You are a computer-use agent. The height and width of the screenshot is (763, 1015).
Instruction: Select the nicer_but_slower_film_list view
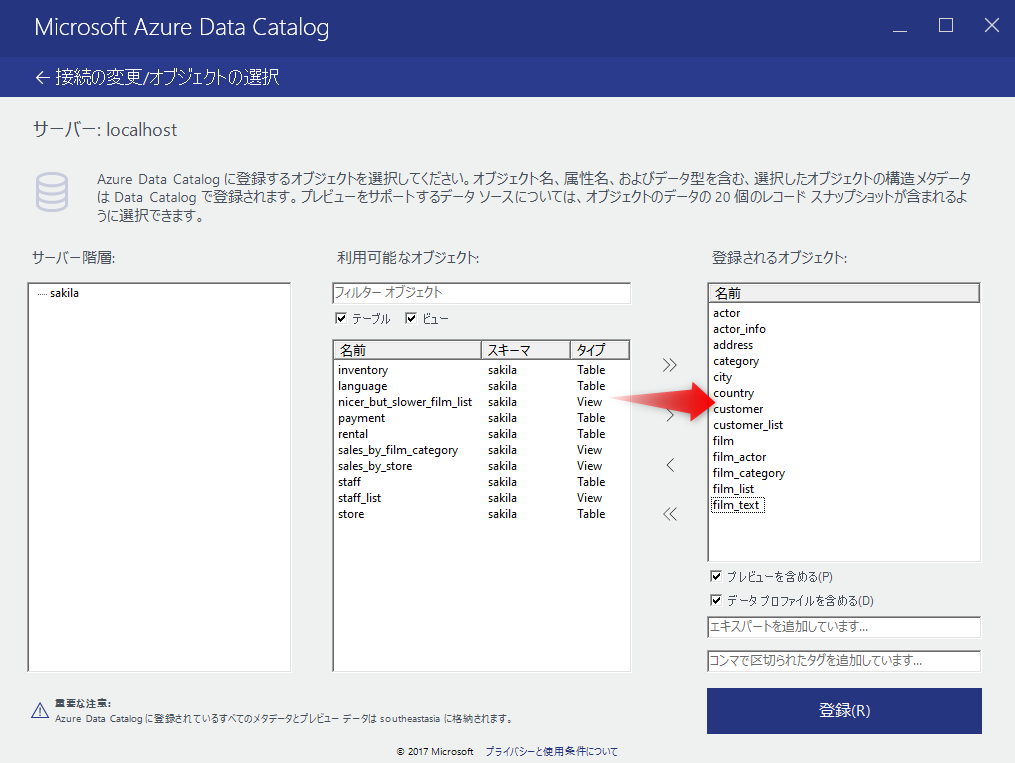481,402
